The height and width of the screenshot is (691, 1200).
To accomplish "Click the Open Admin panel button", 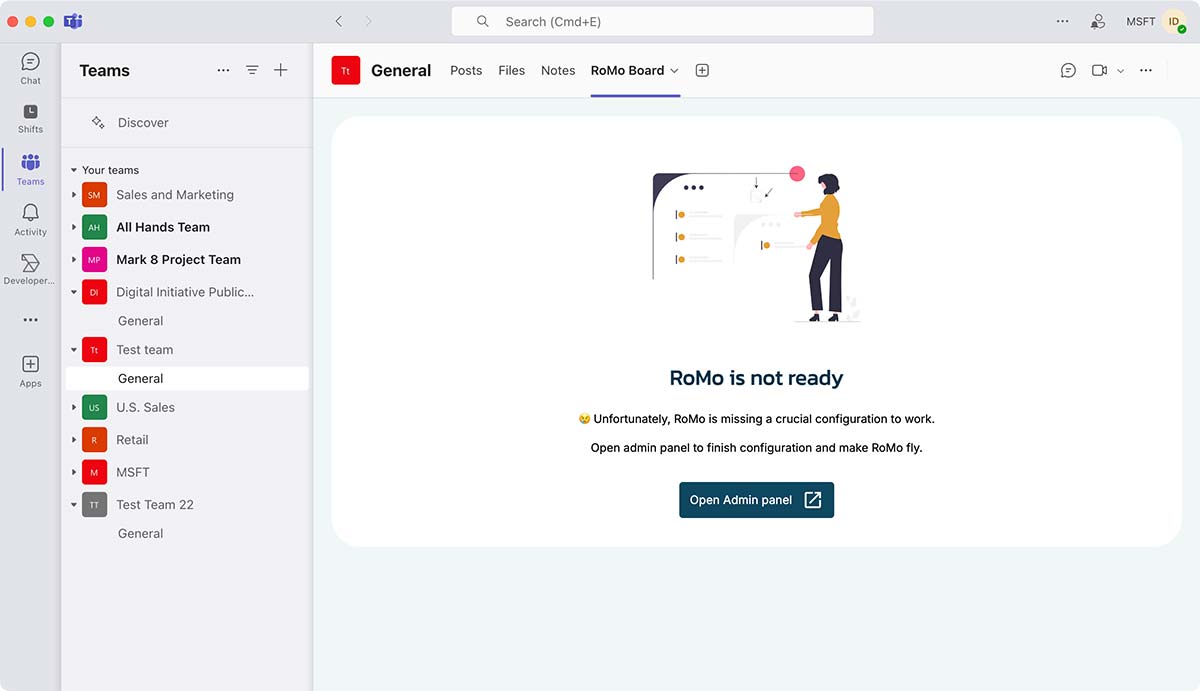I will click(756, 500).
